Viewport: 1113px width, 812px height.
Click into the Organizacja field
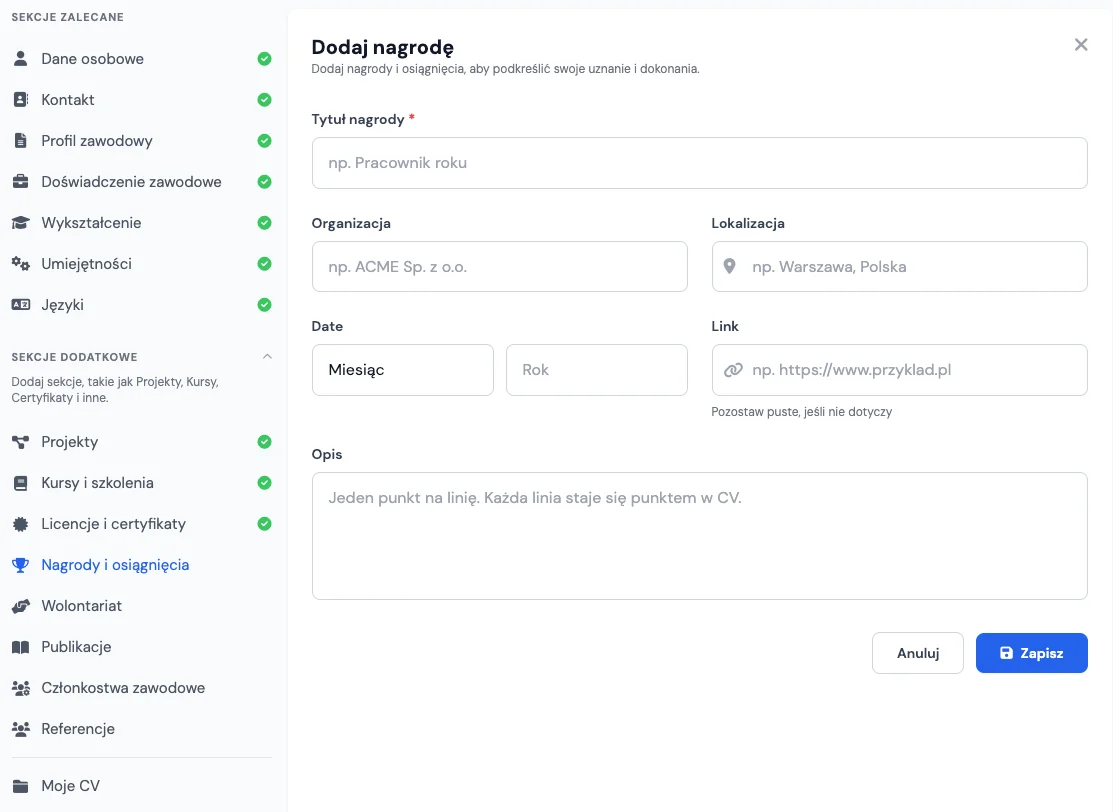499,267
